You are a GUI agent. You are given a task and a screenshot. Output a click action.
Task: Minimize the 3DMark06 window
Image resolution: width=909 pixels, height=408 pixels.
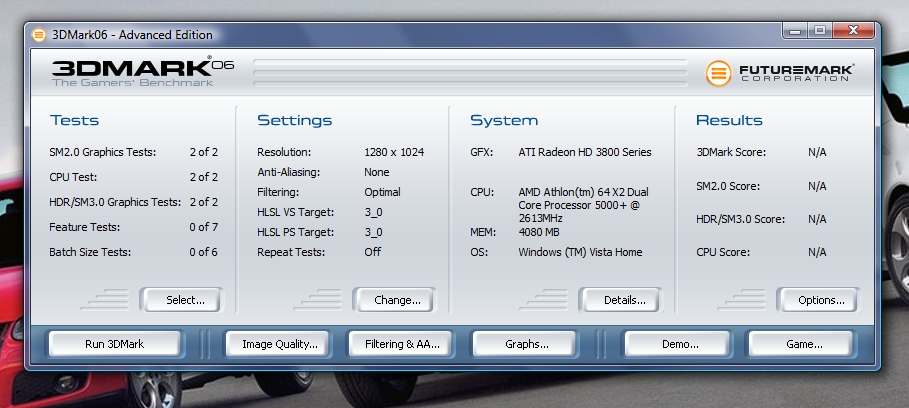(x=795, y=31)
